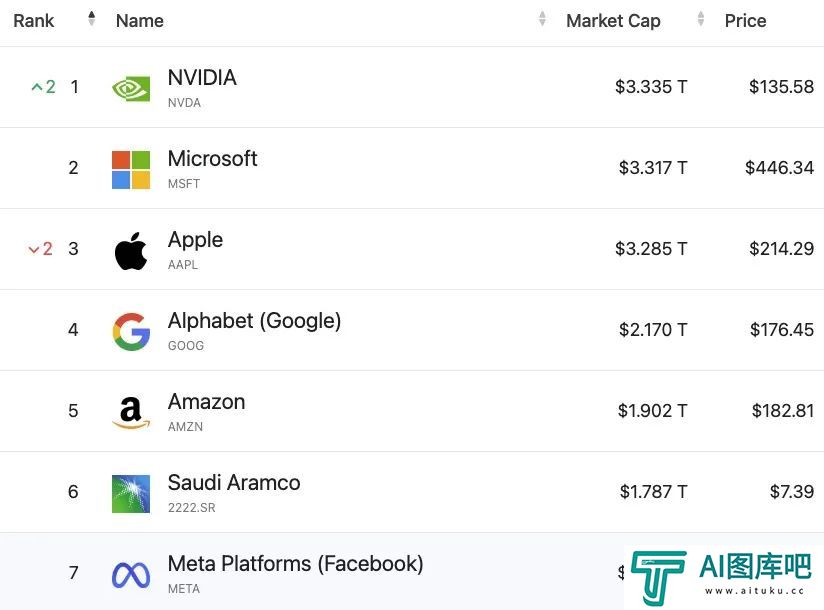
Task: Click the AI图库吧 watermark logo
Action: (x=723, y=576)
